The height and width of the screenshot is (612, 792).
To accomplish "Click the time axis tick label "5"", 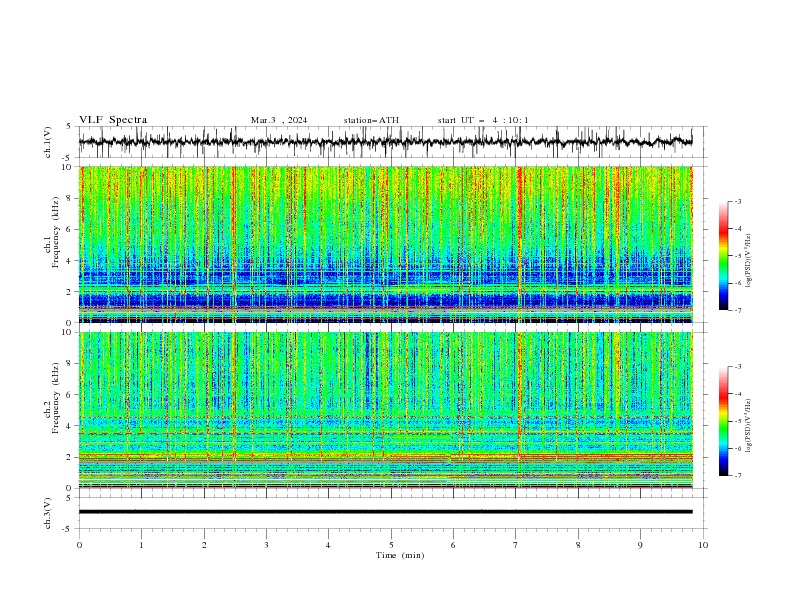I will (391, 545).
